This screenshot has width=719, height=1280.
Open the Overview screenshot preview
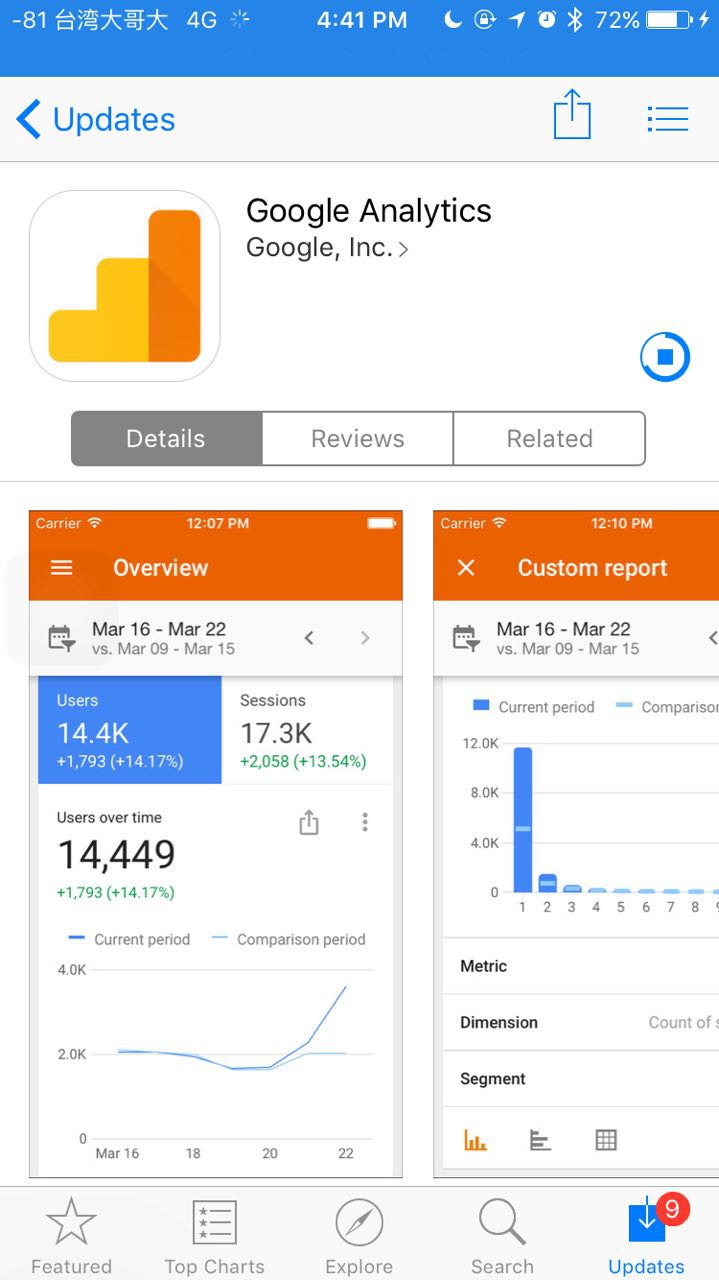pos(216,844)
